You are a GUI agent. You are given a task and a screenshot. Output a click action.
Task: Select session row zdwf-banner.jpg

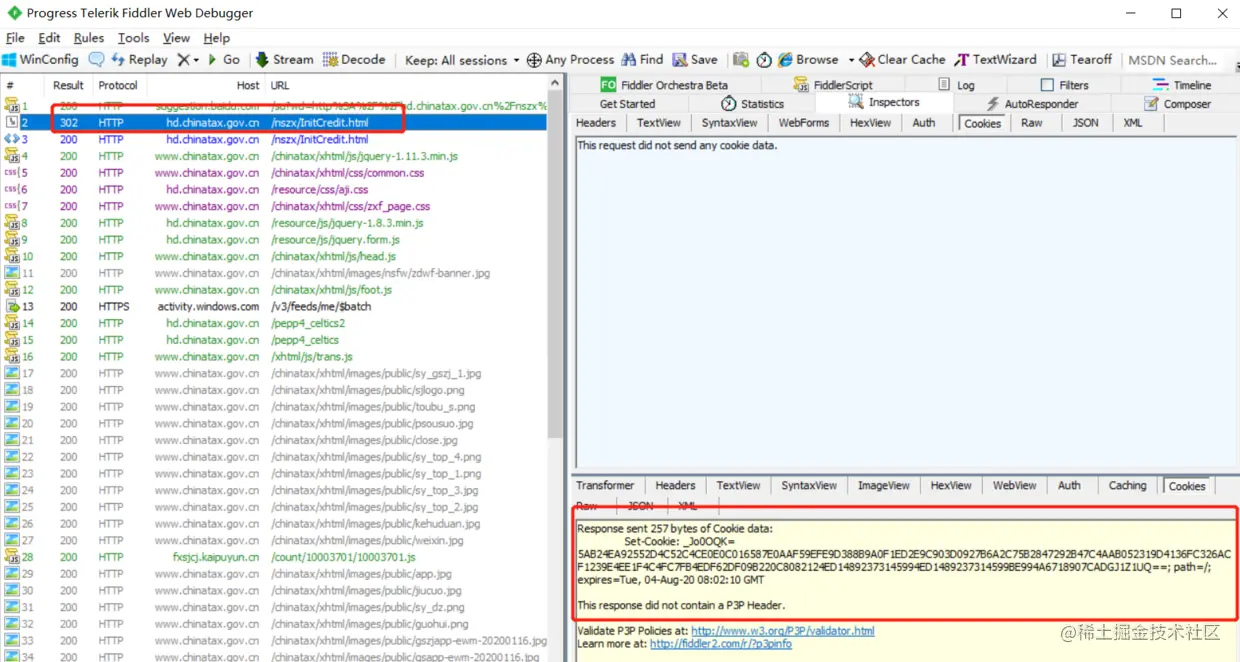click(x=274, y=273)
